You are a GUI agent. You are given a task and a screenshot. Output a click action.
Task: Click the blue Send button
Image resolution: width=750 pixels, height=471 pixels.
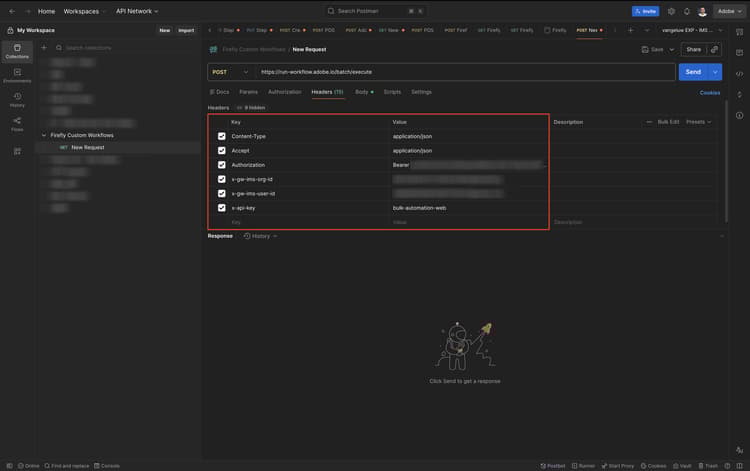[x=693, y=72]
